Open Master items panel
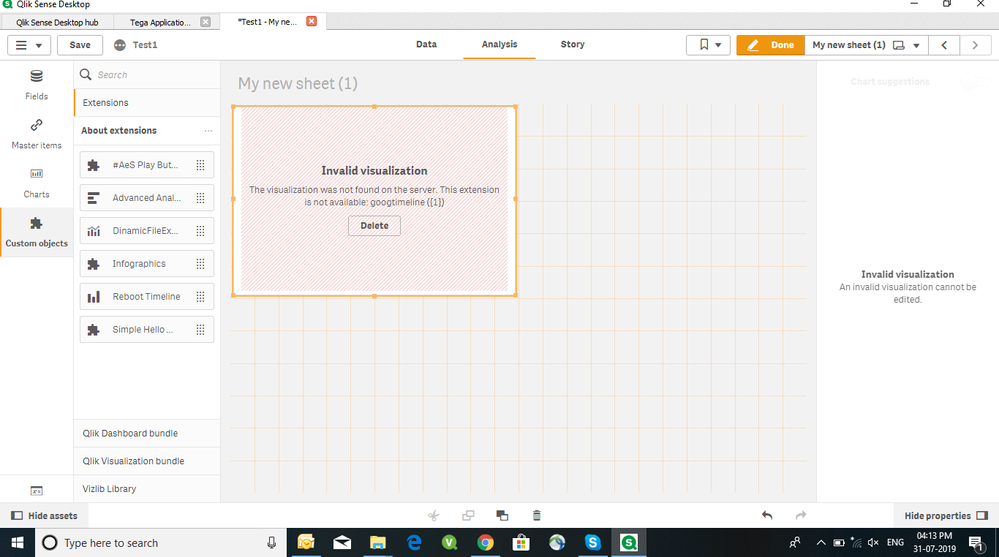This screenshot has width=999, height=557. click(x=36, y=134)
